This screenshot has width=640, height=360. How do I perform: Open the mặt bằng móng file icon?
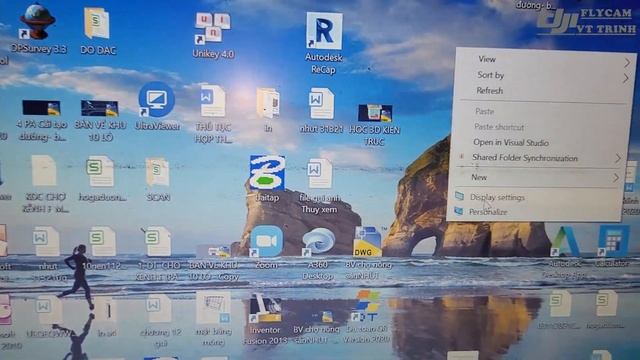coord(213,308)
